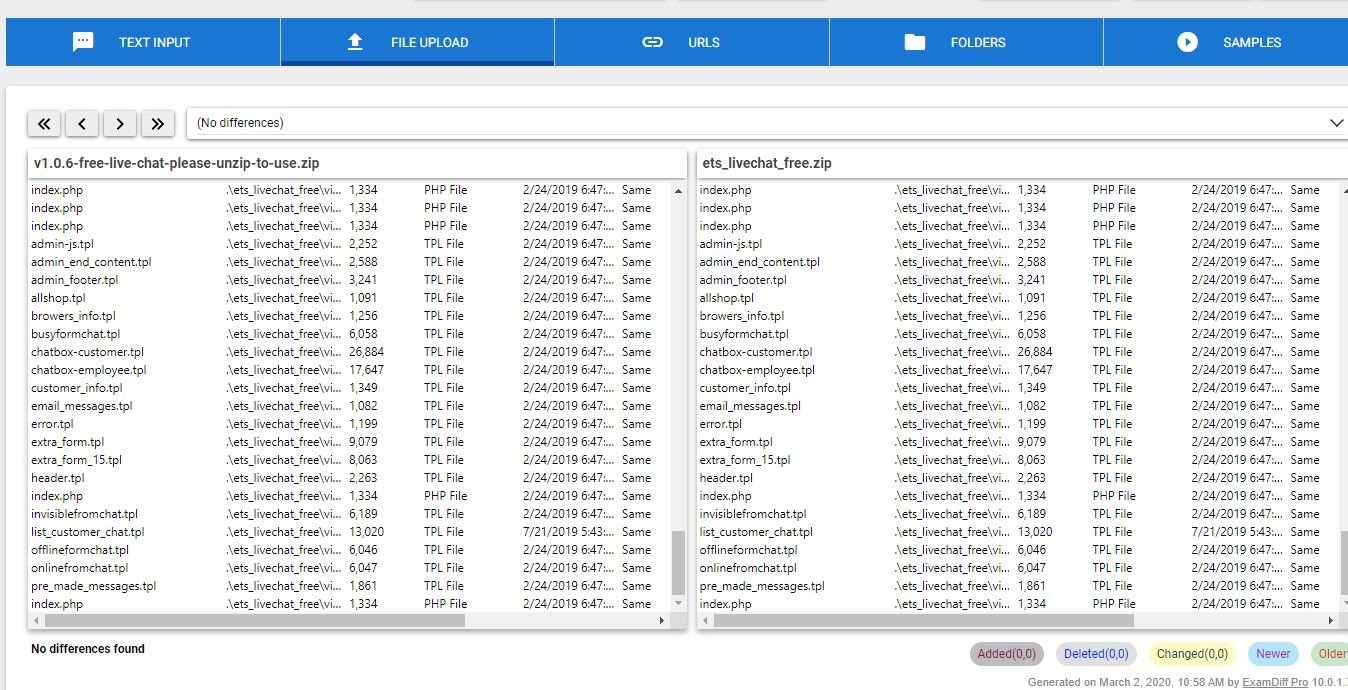This screenshot has height=690, width=1348.
Task: Click the Text Input speech bubble icon
Action: [x=83, y=42]
